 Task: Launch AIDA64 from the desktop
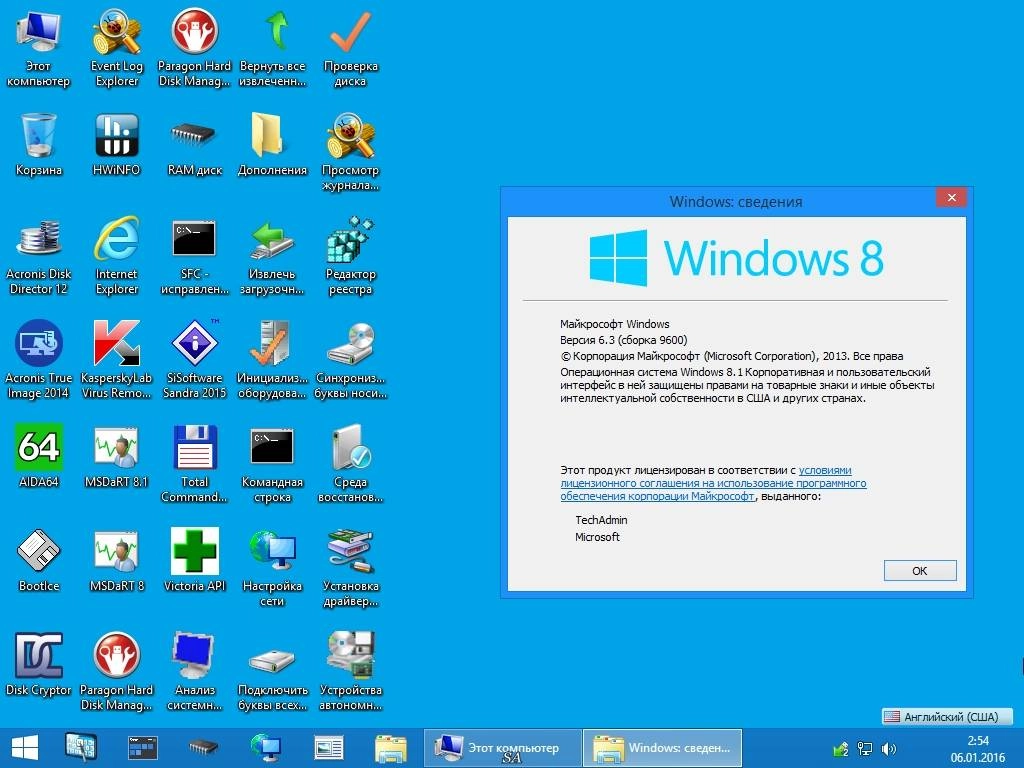pos(39,455)
